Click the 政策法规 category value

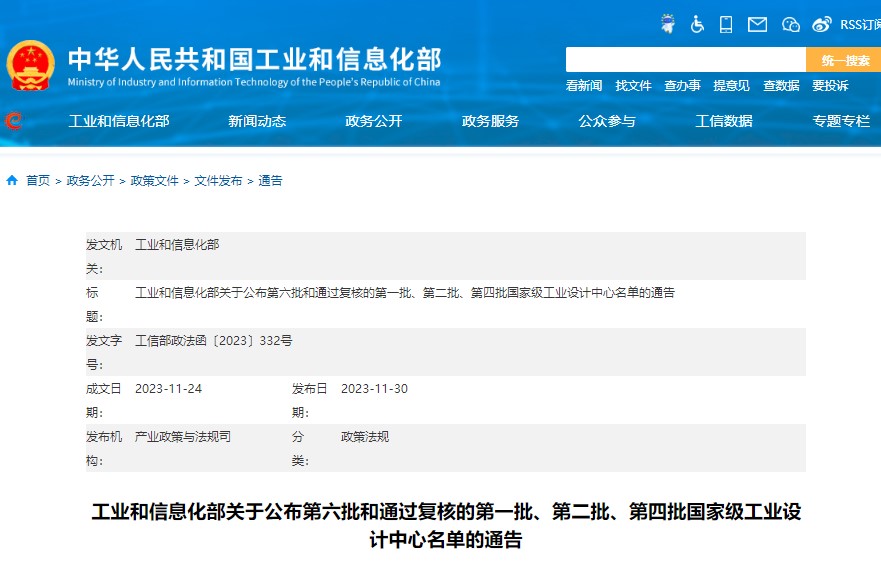[365, 437]
